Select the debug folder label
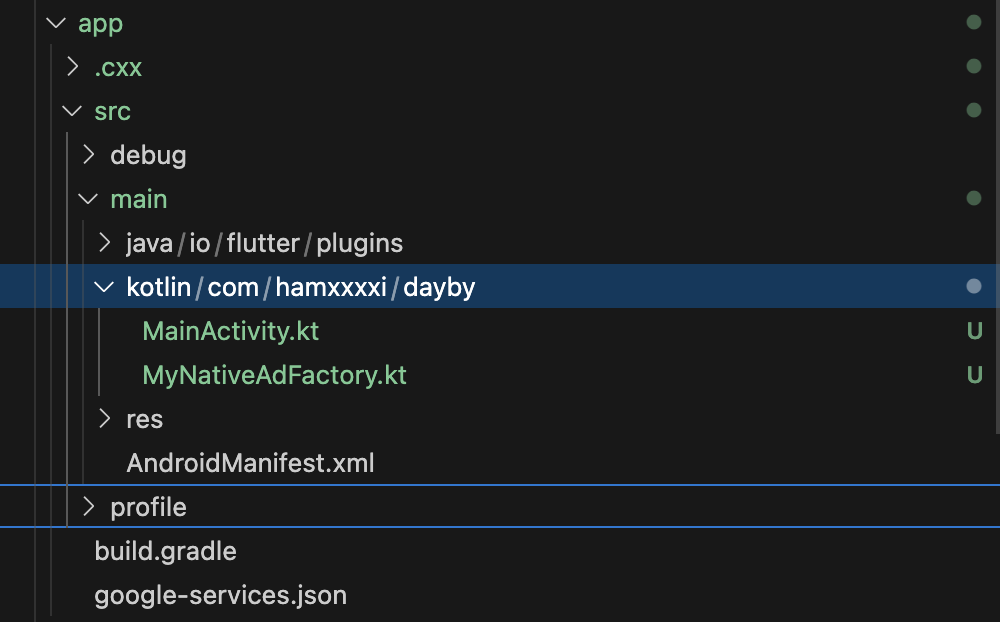This screenshot has width=1000, height=622. (x=148, y=156)
